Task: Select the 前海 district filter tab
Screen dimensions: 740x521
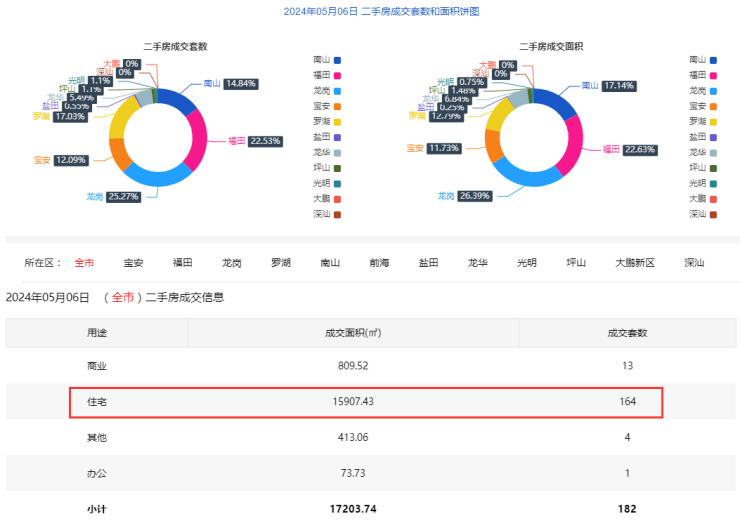Action: point(379,263)
